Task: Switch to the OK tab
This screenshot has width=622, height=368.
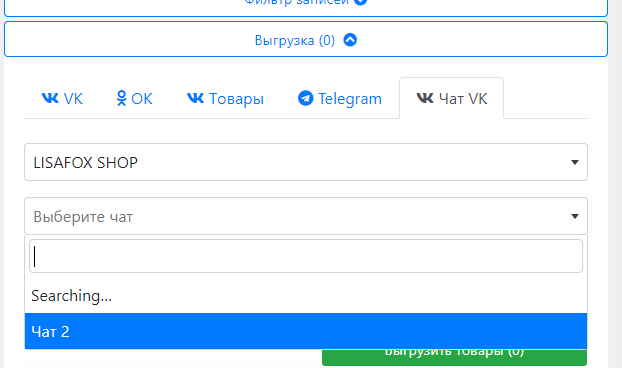Action: 134,98
